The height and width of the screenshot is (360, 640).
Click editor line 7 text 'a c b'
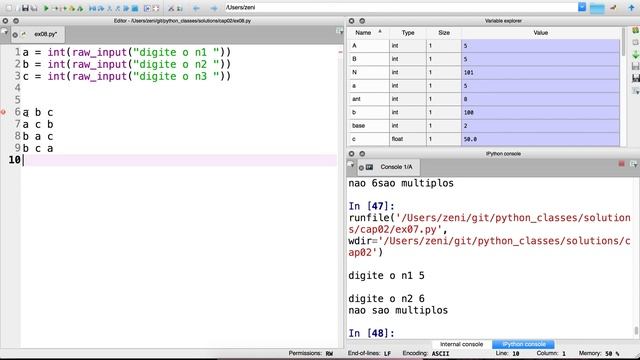(38, 124)
